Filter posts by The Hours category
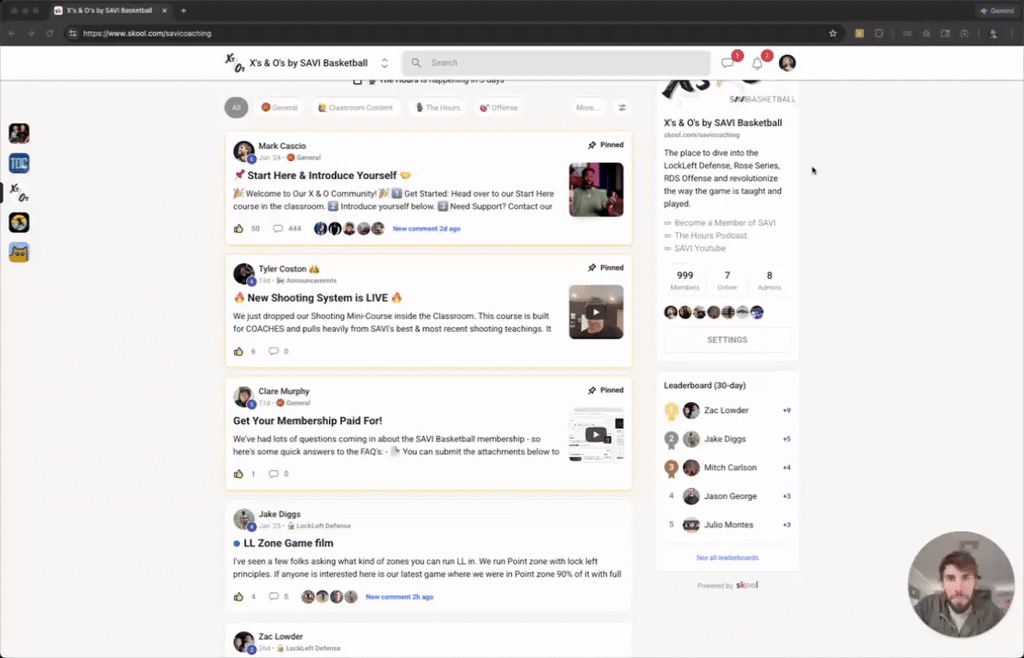1024x658 pixels. [438, 108]
